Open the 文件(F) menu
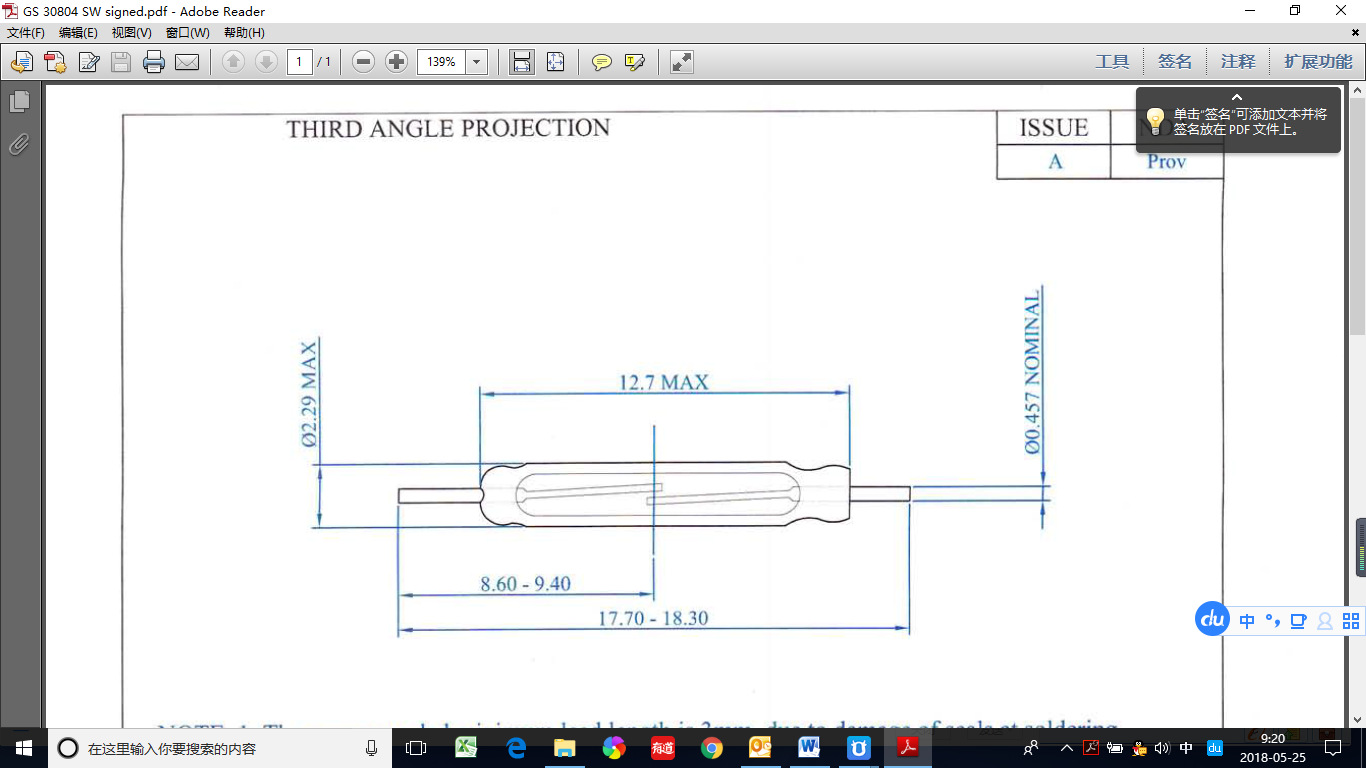 coord(26,33)
